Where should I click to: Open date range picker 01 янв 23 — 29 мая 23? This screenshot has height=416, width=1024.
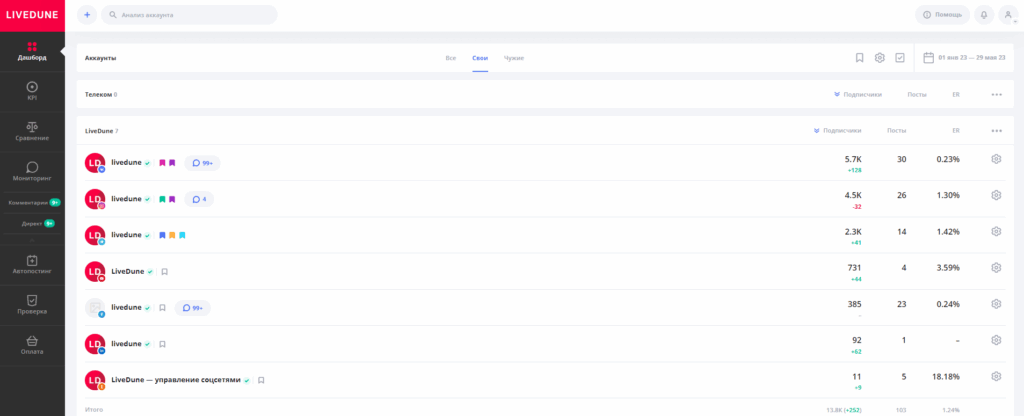pyautogui.click(x=963, y=58)
